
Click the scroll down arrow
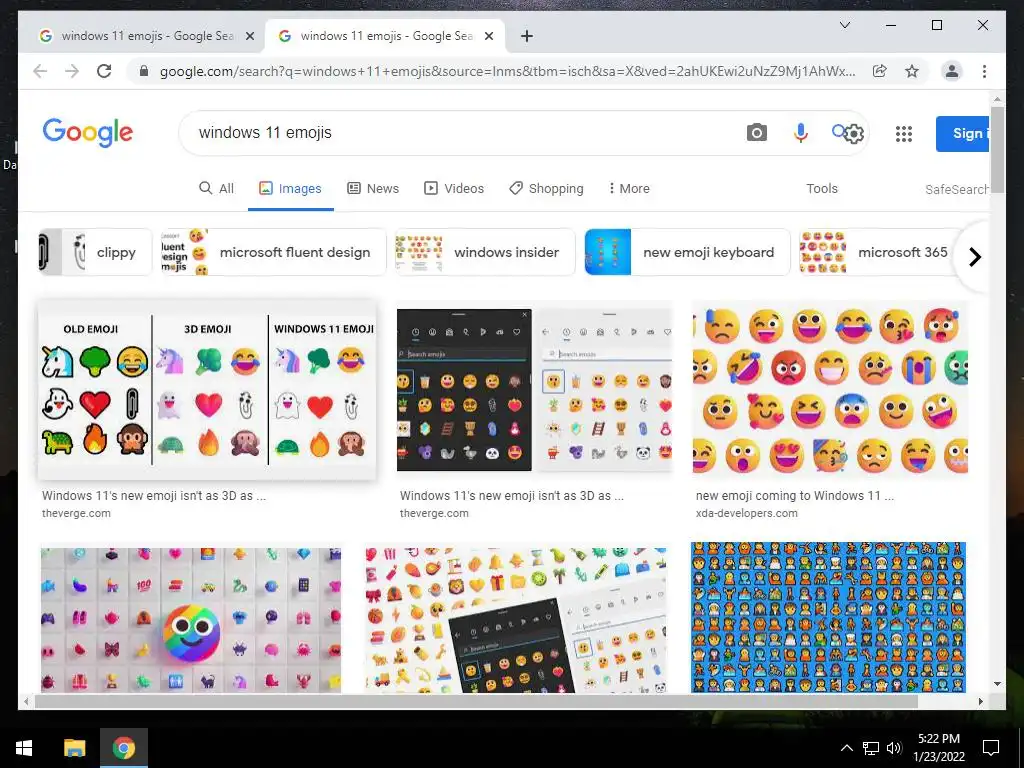click(x=997, y=684)
